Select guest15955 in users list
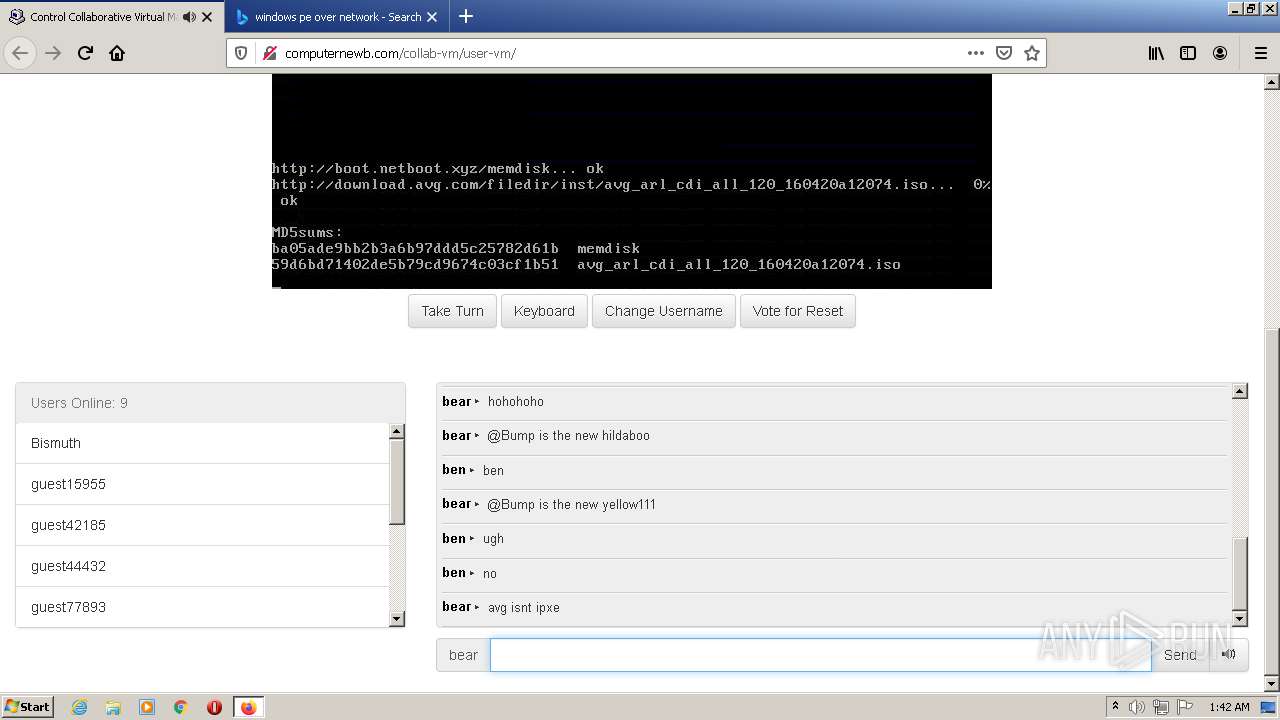The image size is (1280, 720). [x=202, y=484]
